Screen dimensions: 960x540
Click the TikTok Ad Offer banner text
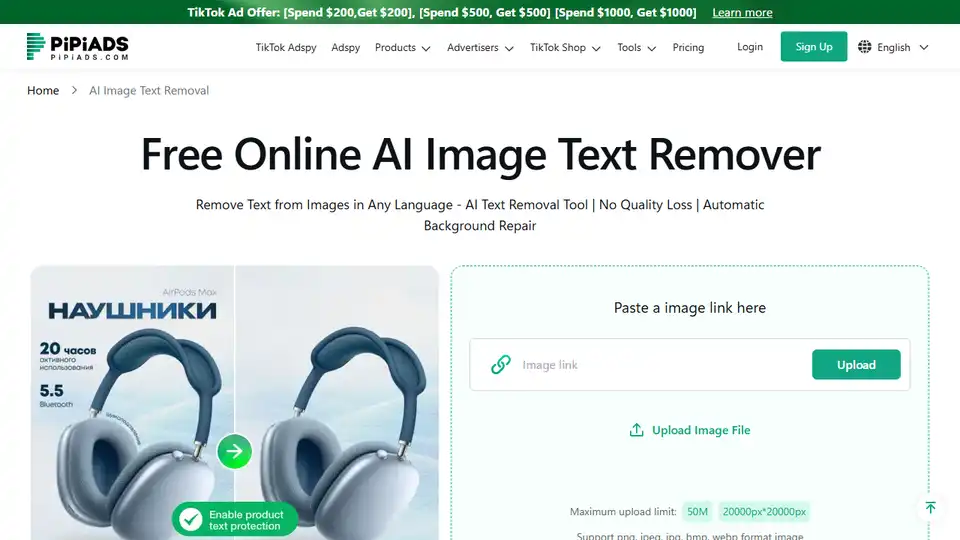(x=442, y=12)
